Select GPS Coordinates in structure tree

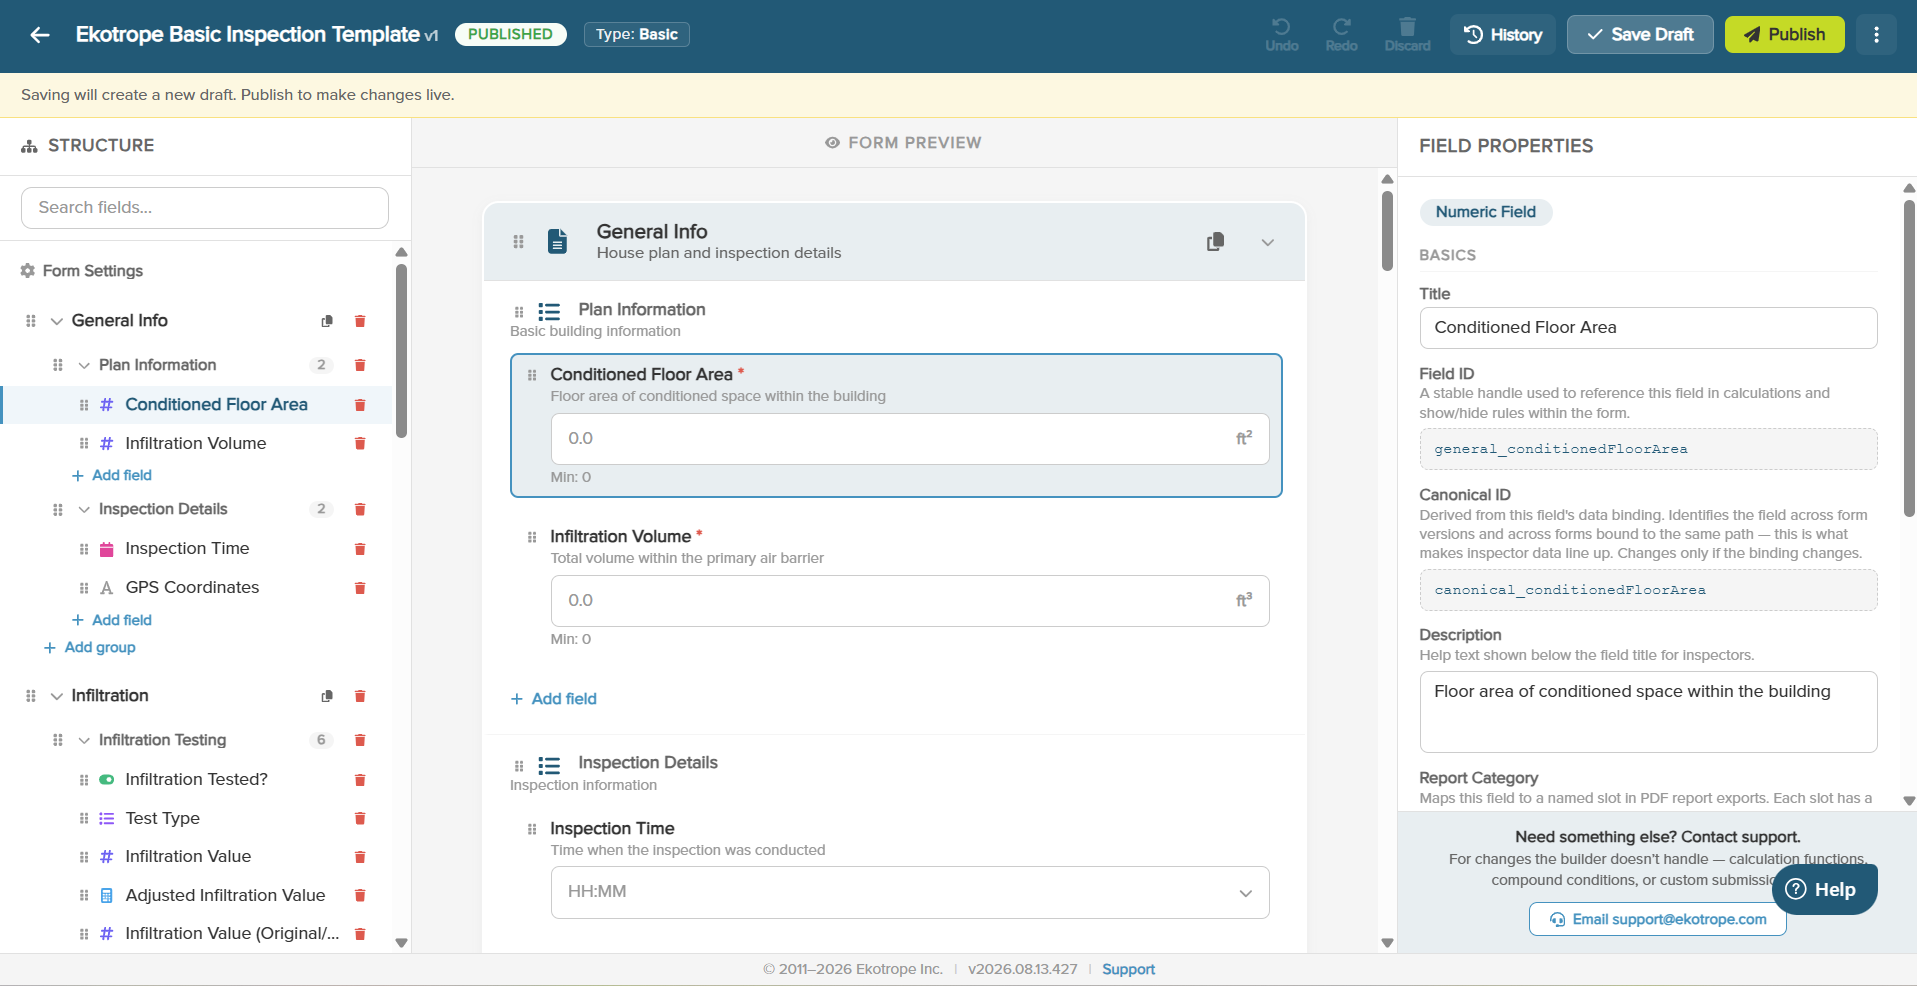pyautogui.click(x=192, y=588)
